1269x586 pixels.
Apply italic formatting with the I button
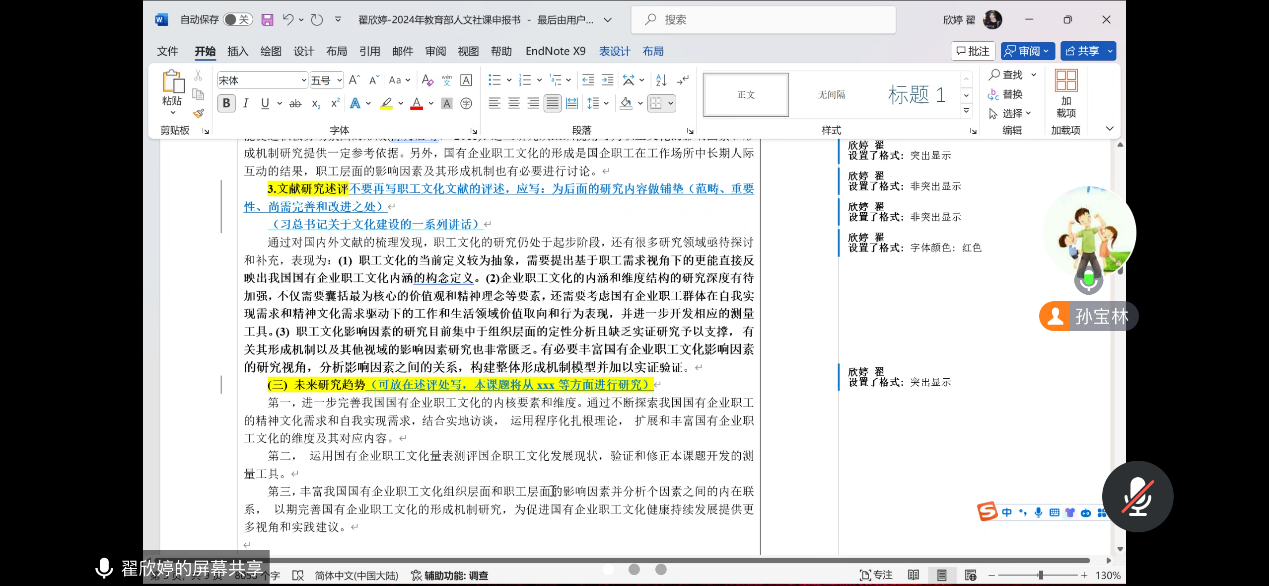click(247, 103)
